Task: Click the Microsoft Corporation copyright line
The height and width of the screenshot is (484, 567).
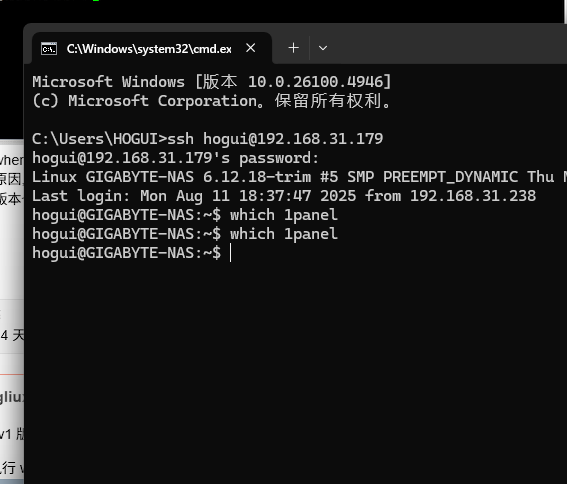Action: tap(212, 101)
